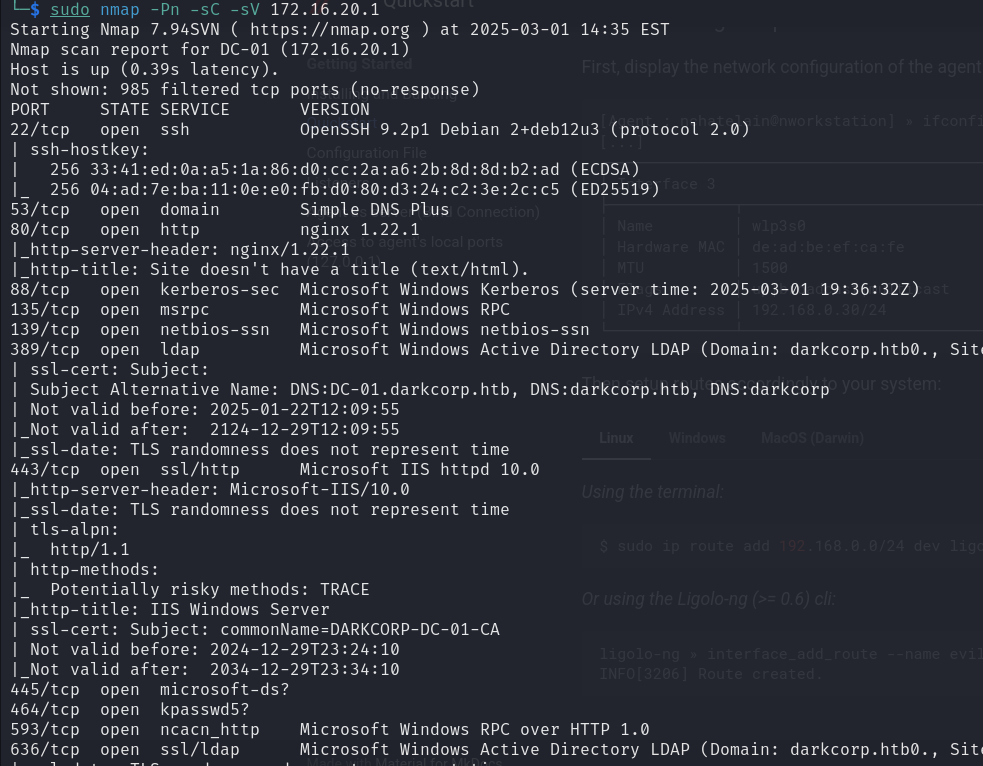Open the Configuration File sidebar link

point(367,153)
